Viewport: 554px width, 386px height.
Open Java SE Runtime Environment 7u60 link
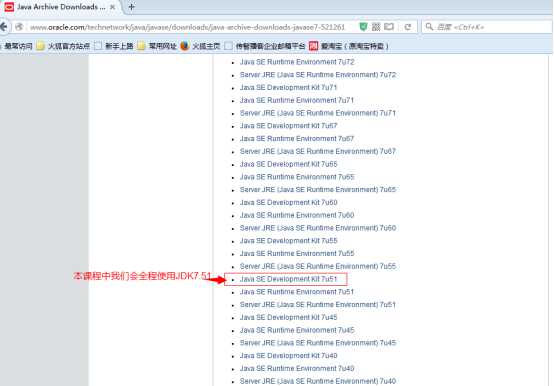(297, 215)
